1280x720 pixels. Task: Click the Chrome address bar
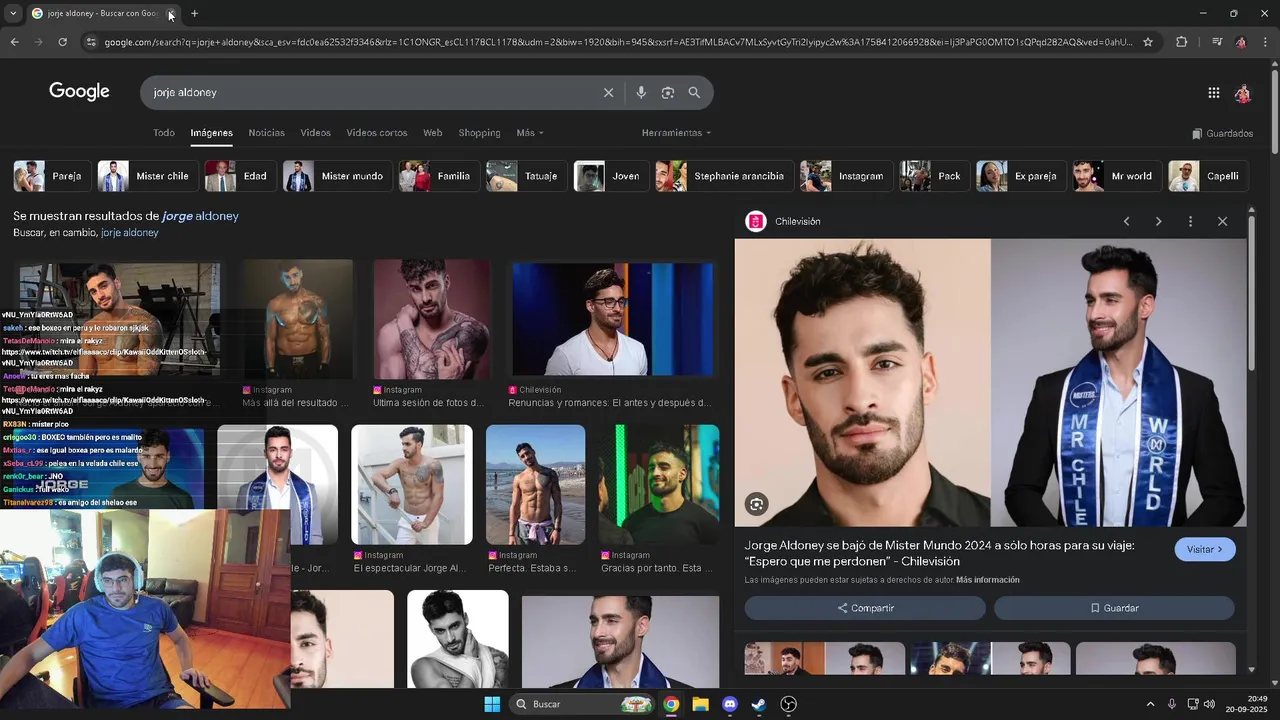point(618,42)
